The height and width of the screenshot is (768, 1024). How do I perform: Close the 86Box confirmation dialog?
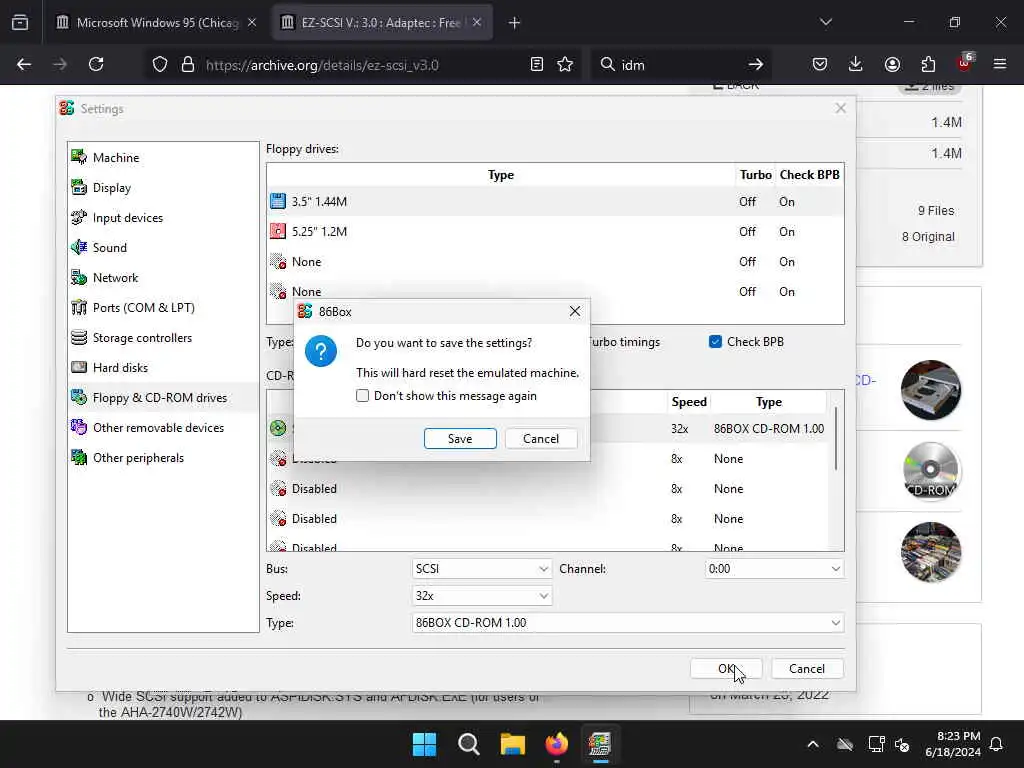click(x=575, y=312)
